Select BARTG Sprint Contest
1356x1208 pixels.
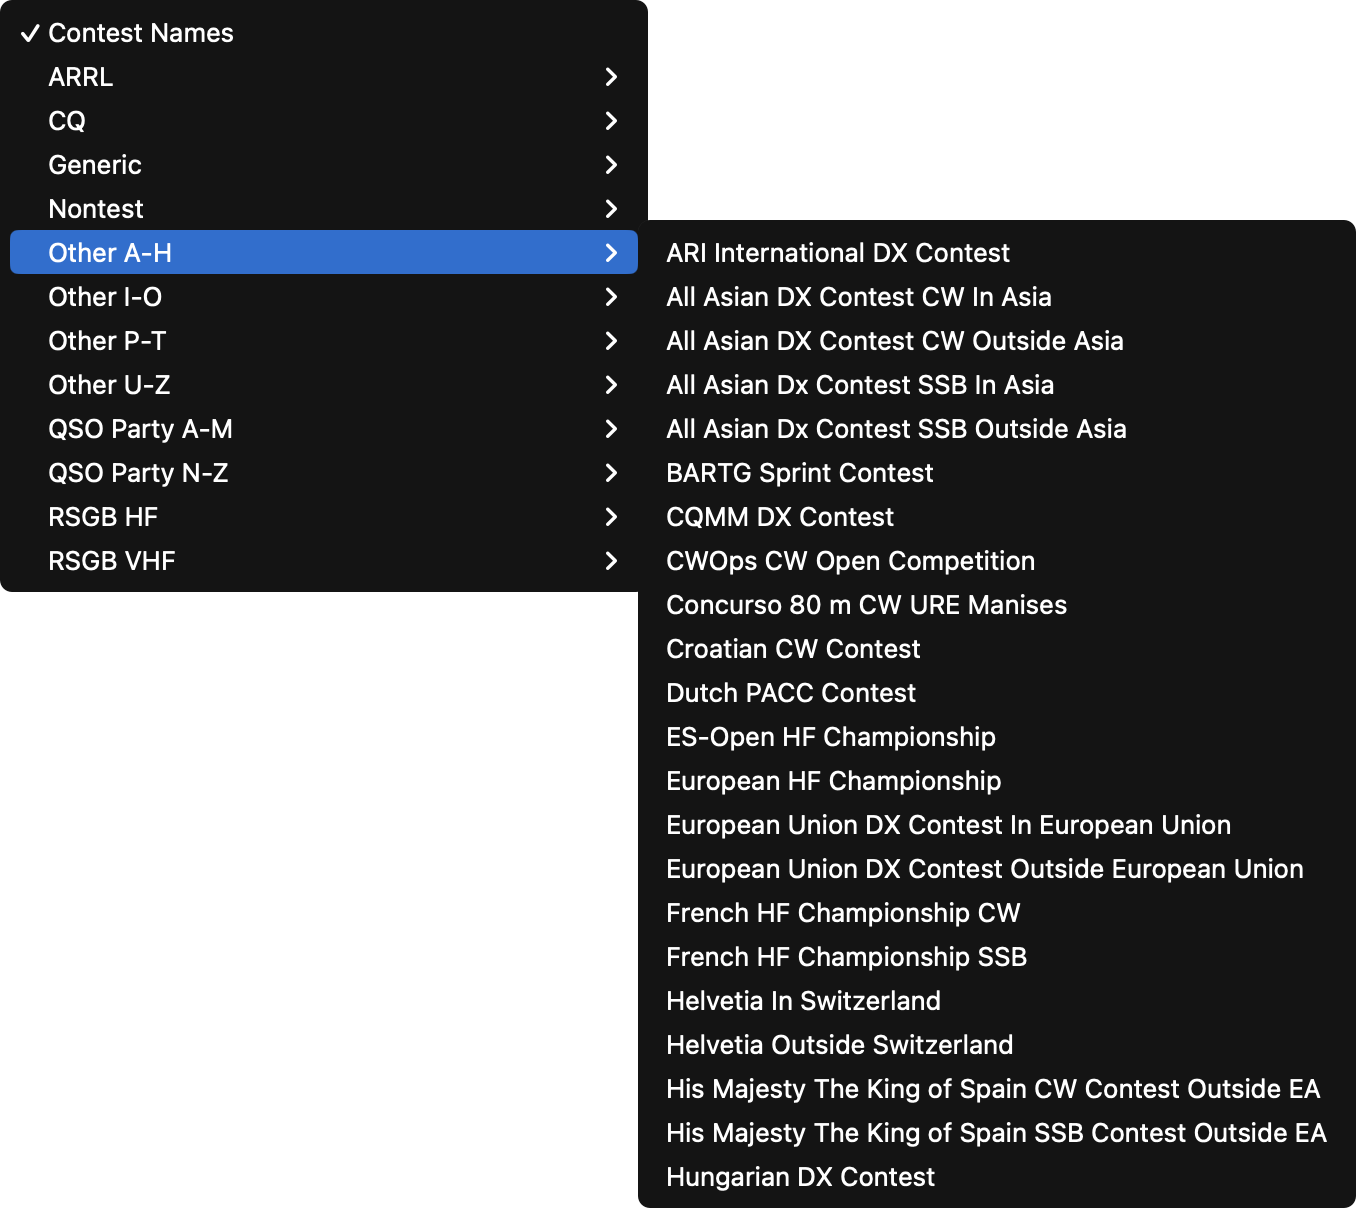tap(997, 473)
